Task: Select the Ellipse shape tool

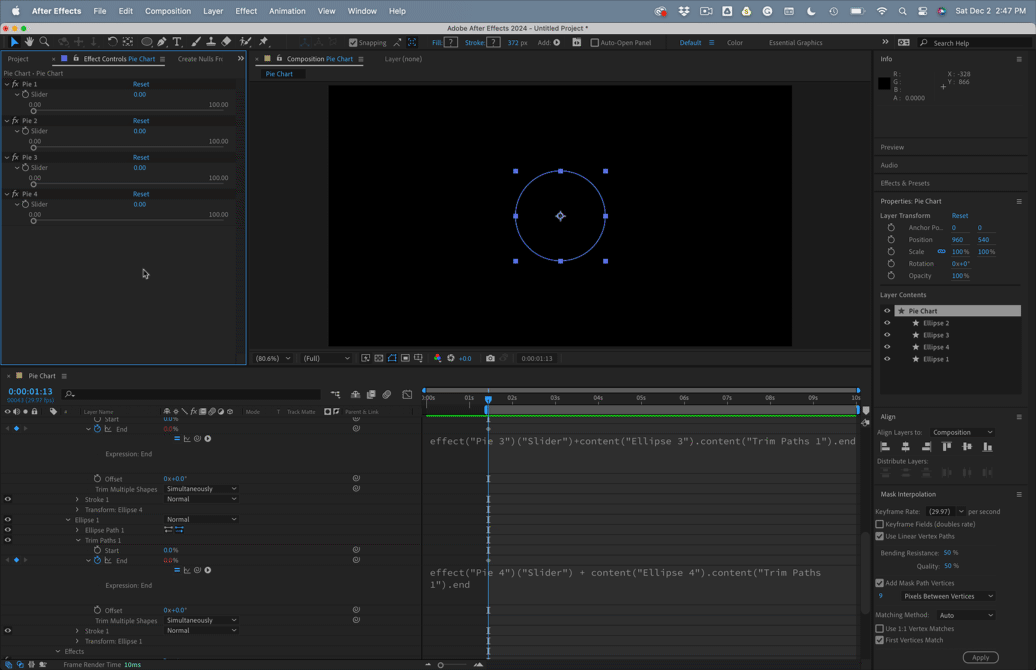Action: coord(147,42)
